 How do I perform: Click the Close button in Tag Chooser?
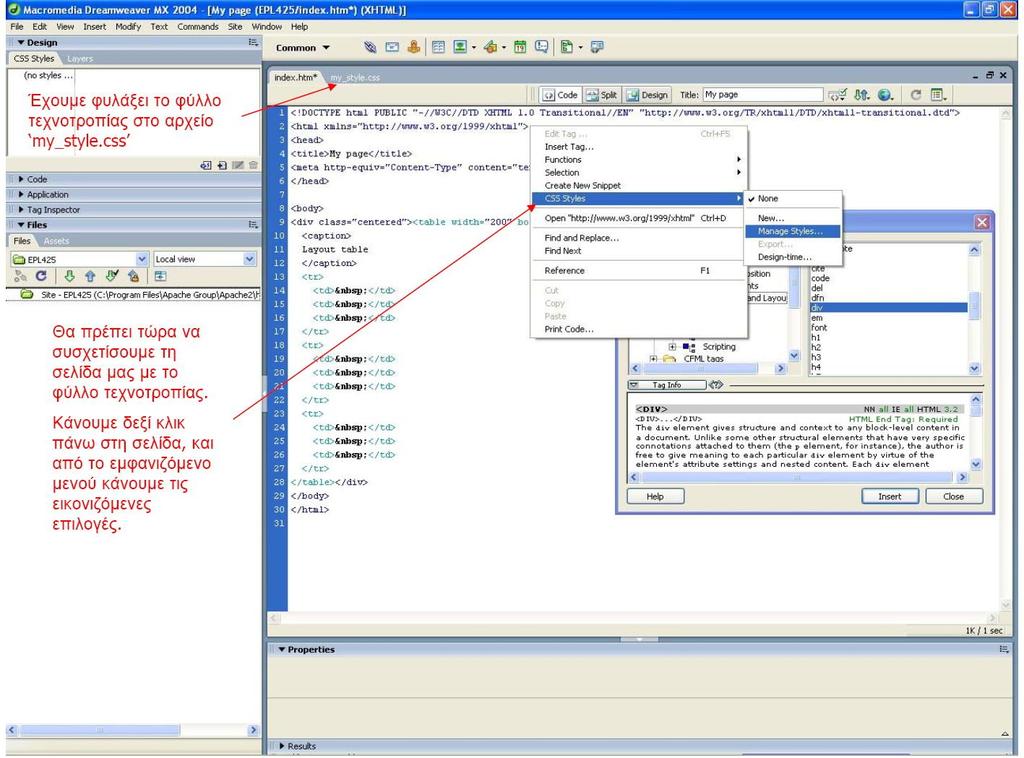953,496
